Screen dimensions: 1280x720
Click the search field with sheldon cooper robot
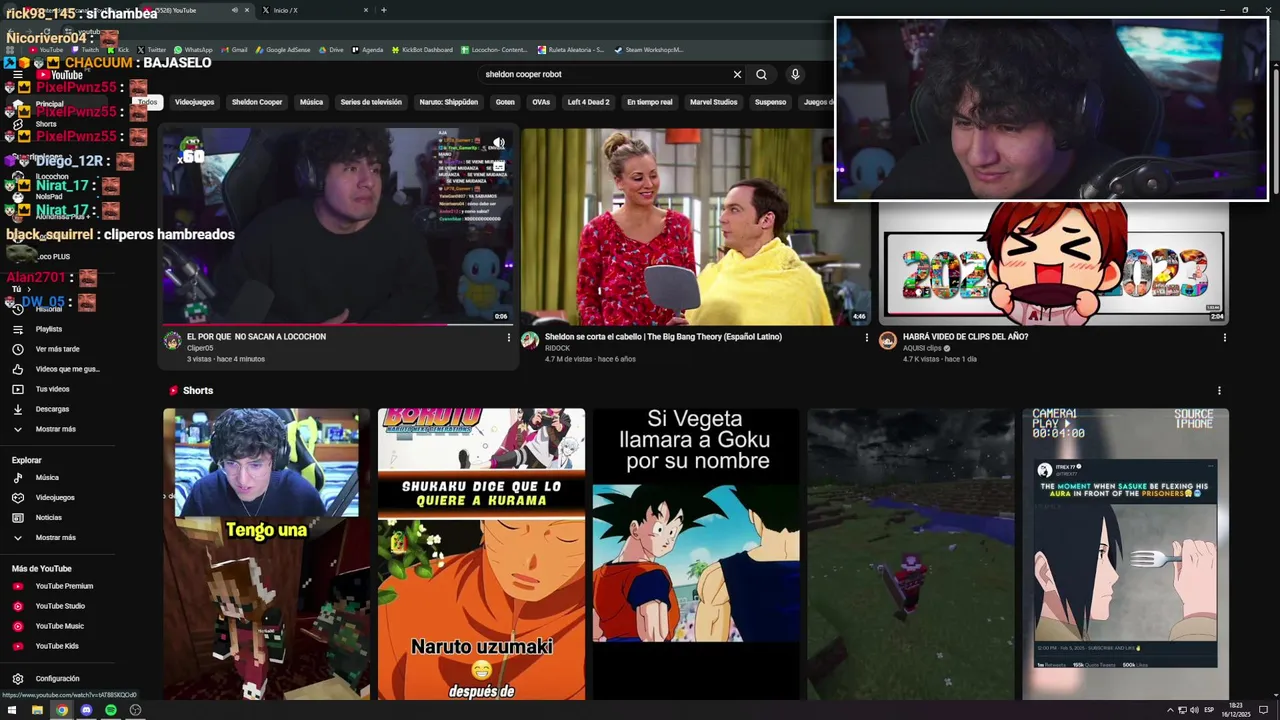(x=605, y=74)
